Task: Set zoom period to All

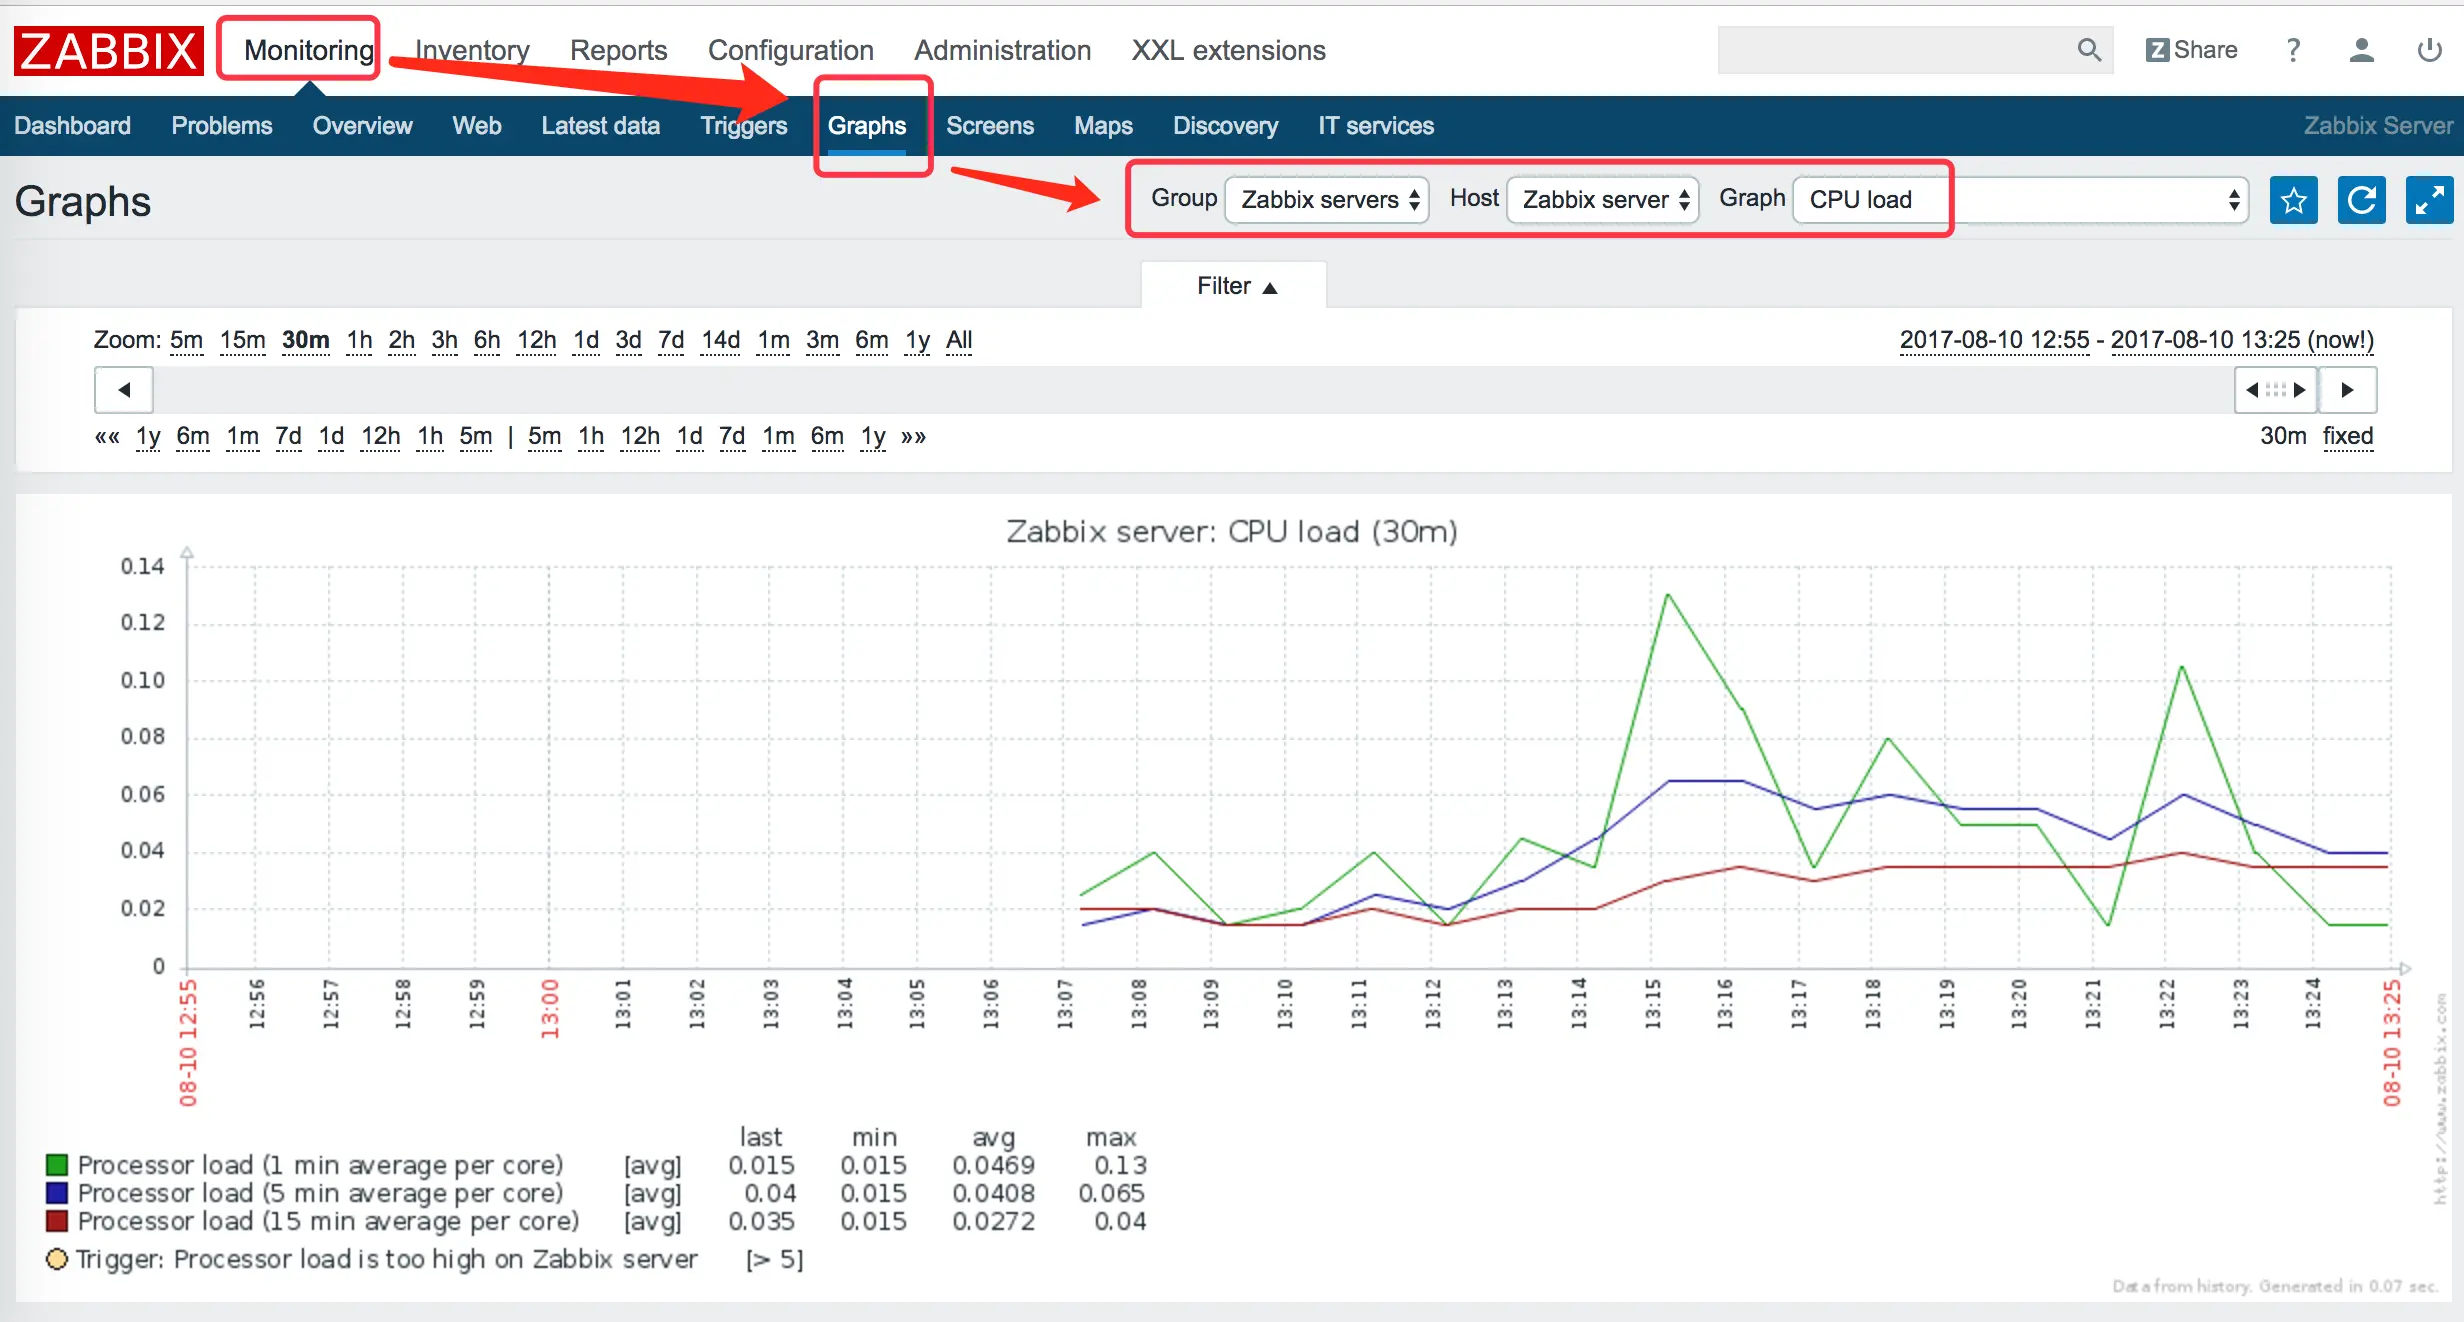Action: tap(958, 340)
